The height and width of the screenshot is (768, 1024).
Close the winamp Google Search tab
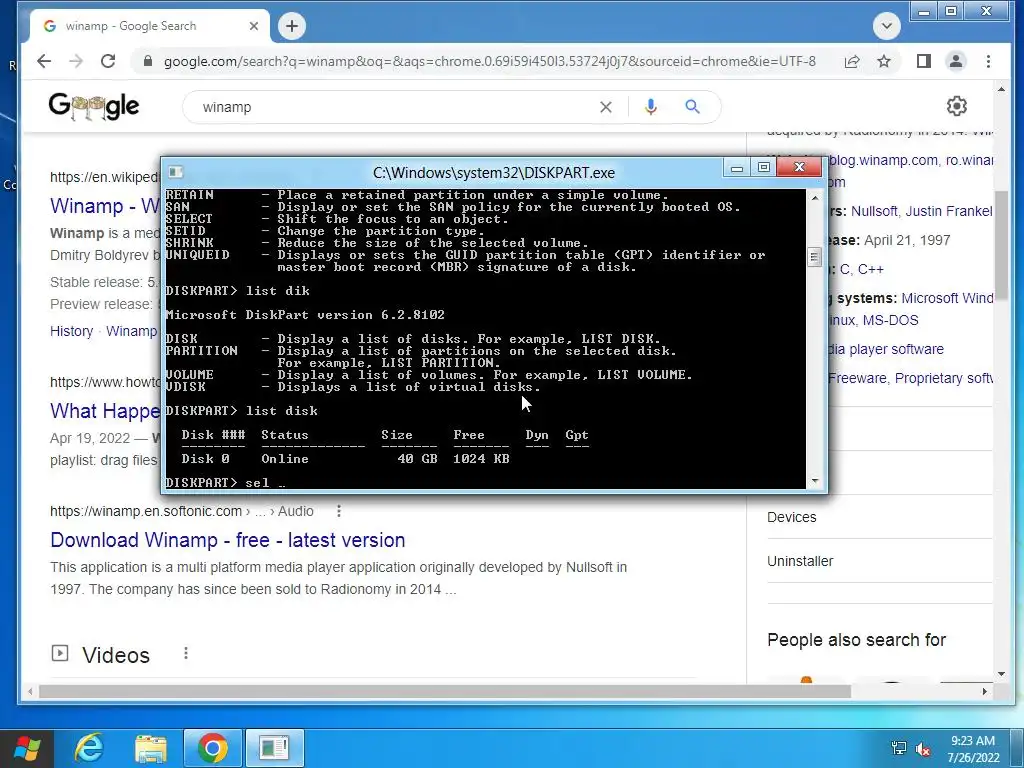point(254,26)
